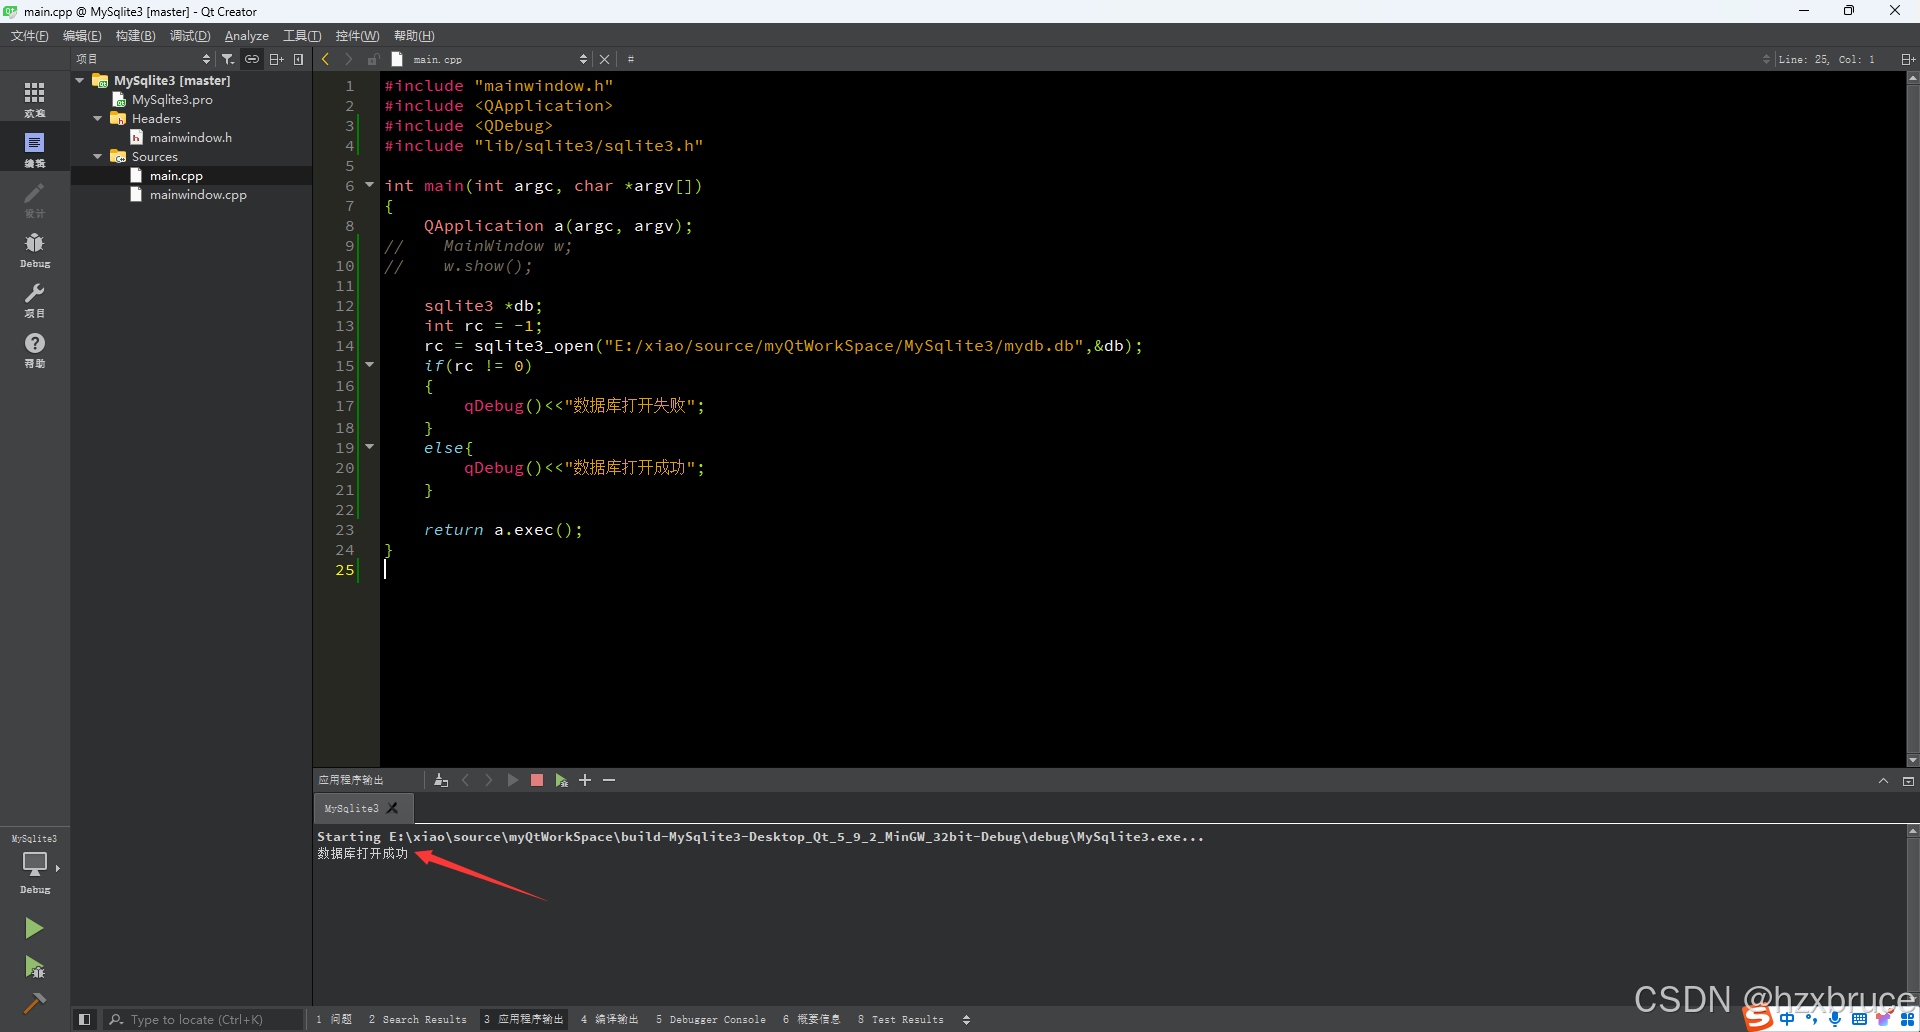1920x1032 pixels.
Task: Toggle the filter tree in project panel
Action: point(227,59)
